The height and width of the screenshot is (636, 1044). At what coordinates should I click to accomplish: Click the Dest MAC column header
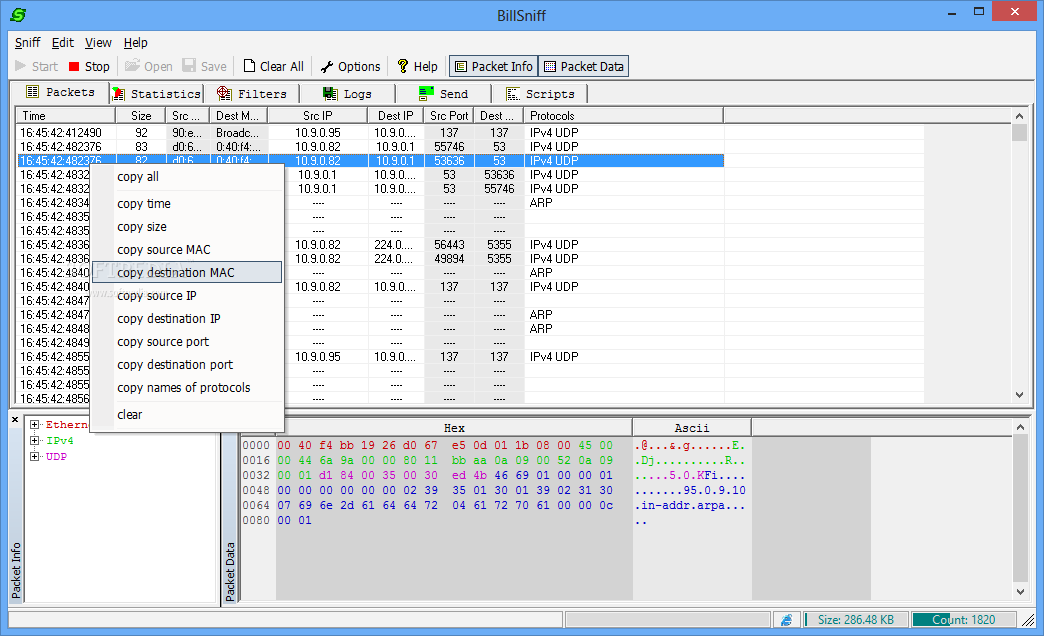238,115
